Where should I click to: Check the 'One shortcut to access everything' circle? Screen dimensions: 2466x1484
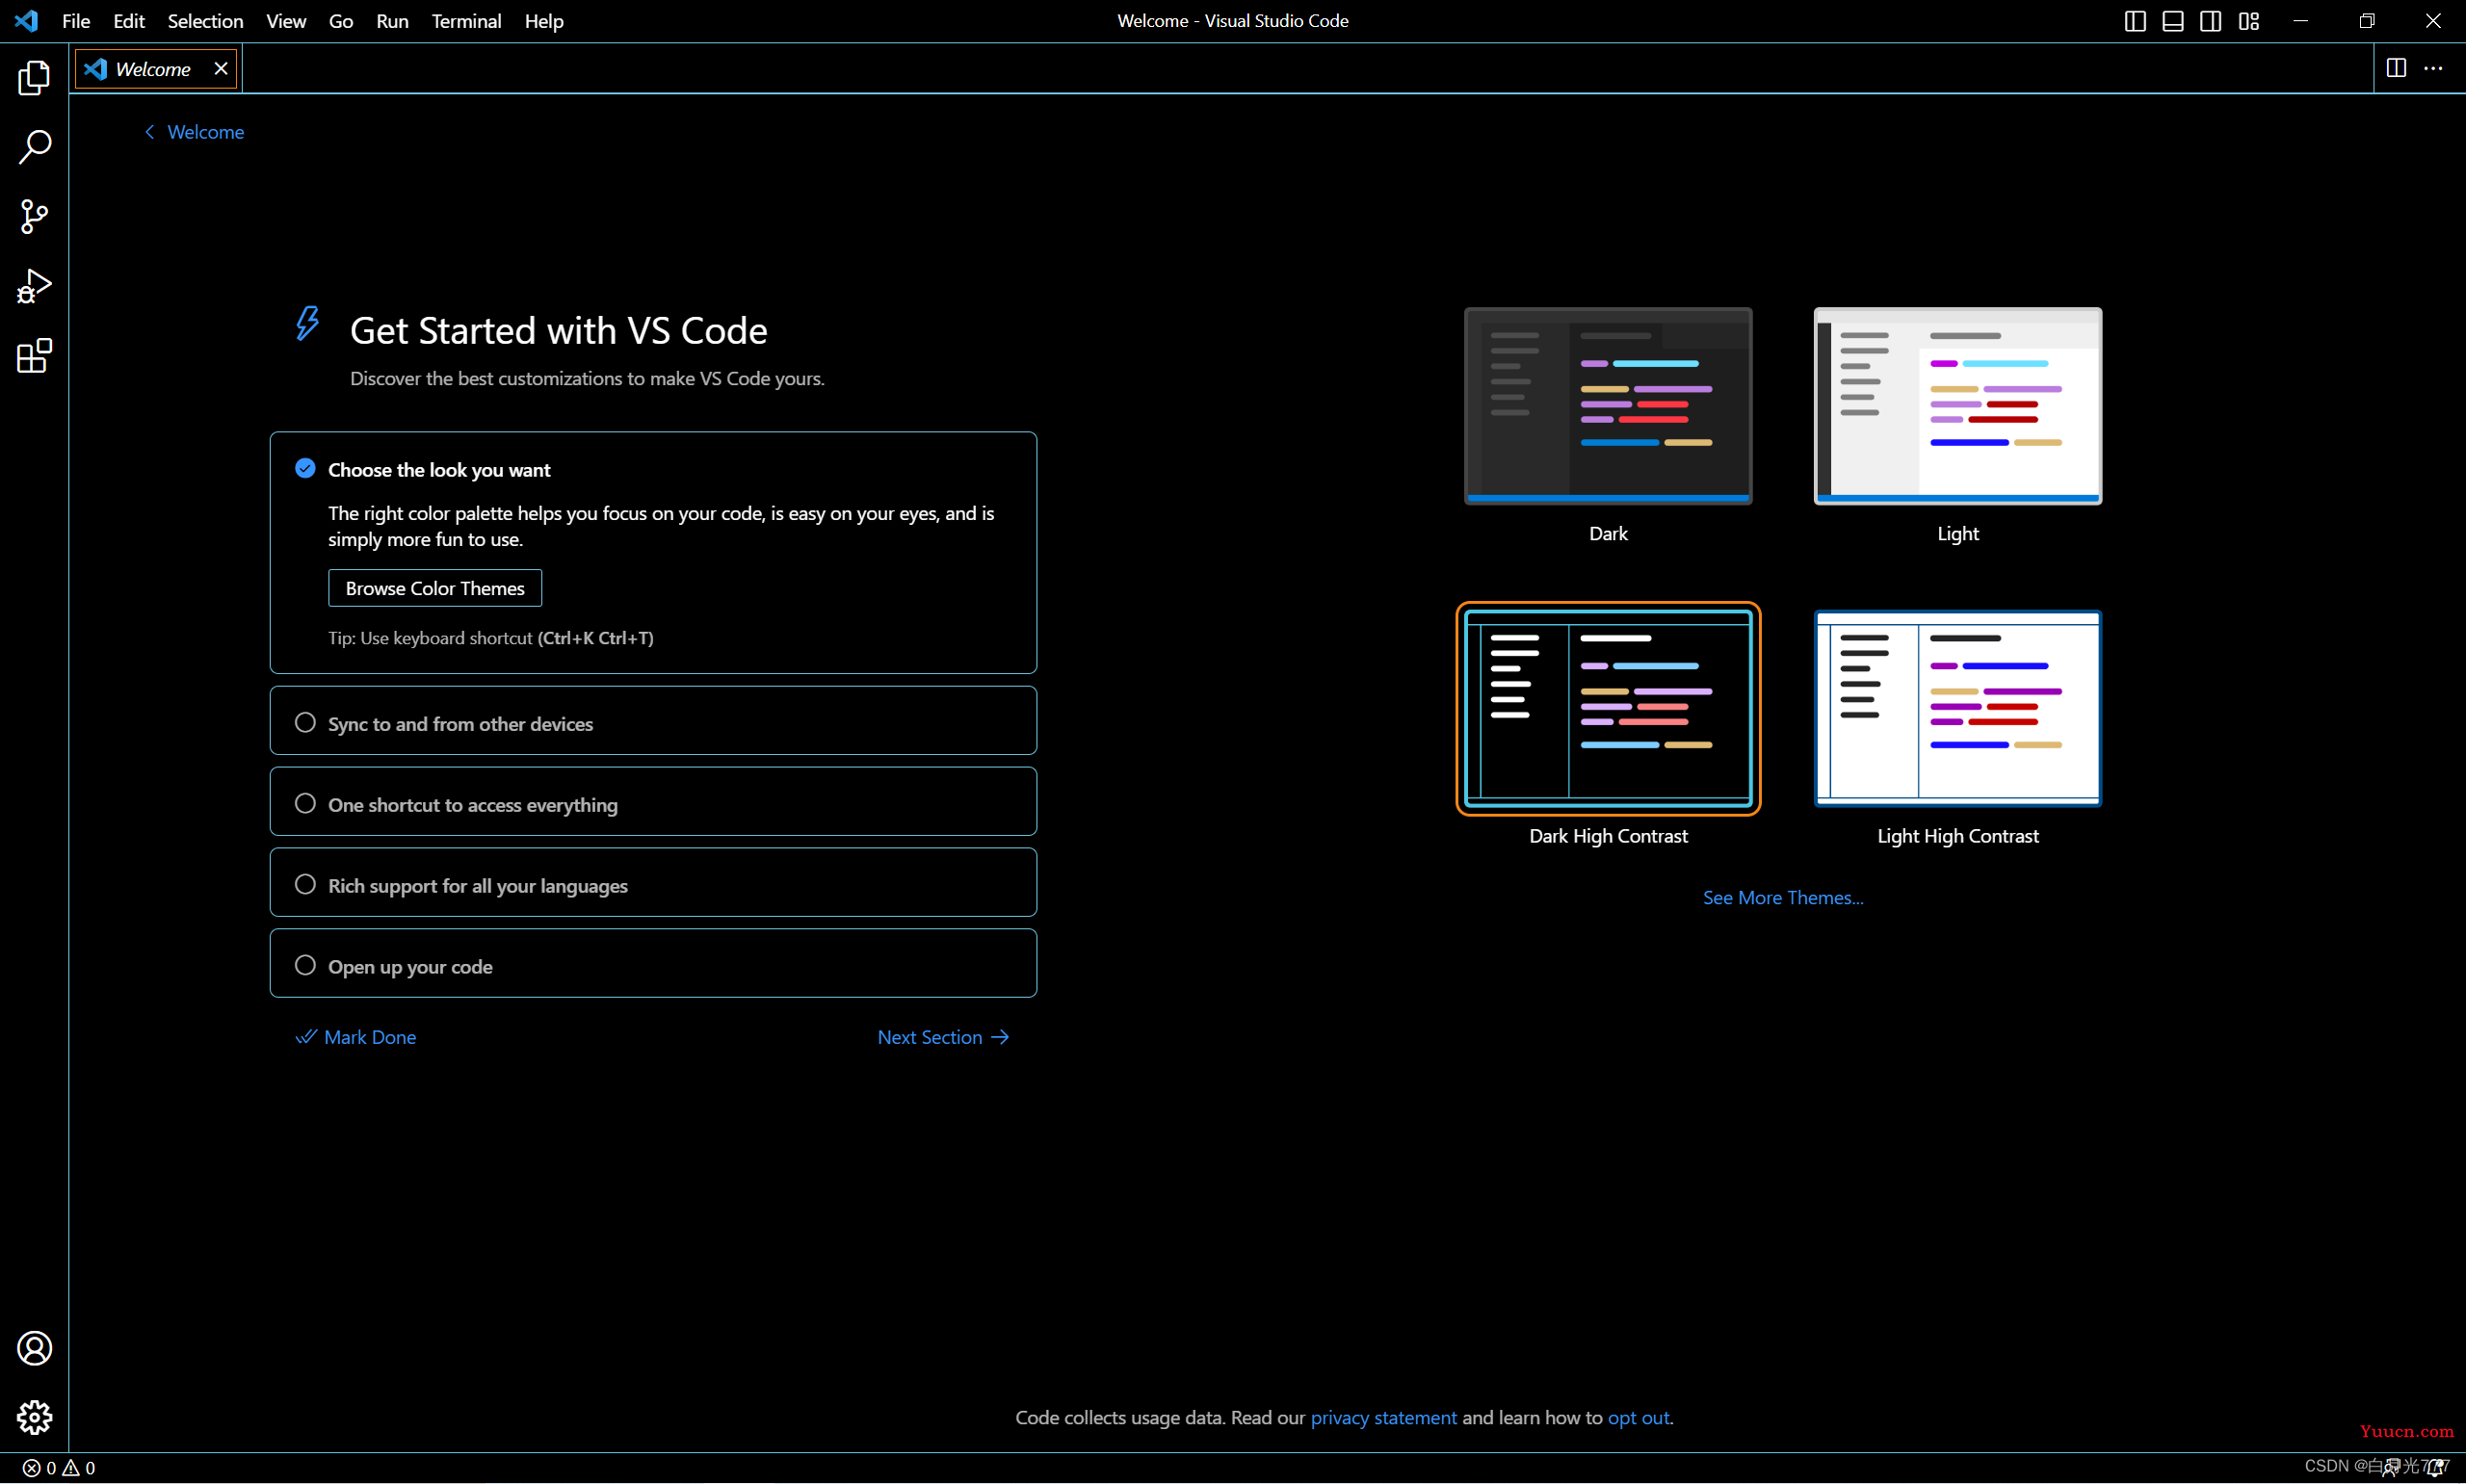pos(305,803)
